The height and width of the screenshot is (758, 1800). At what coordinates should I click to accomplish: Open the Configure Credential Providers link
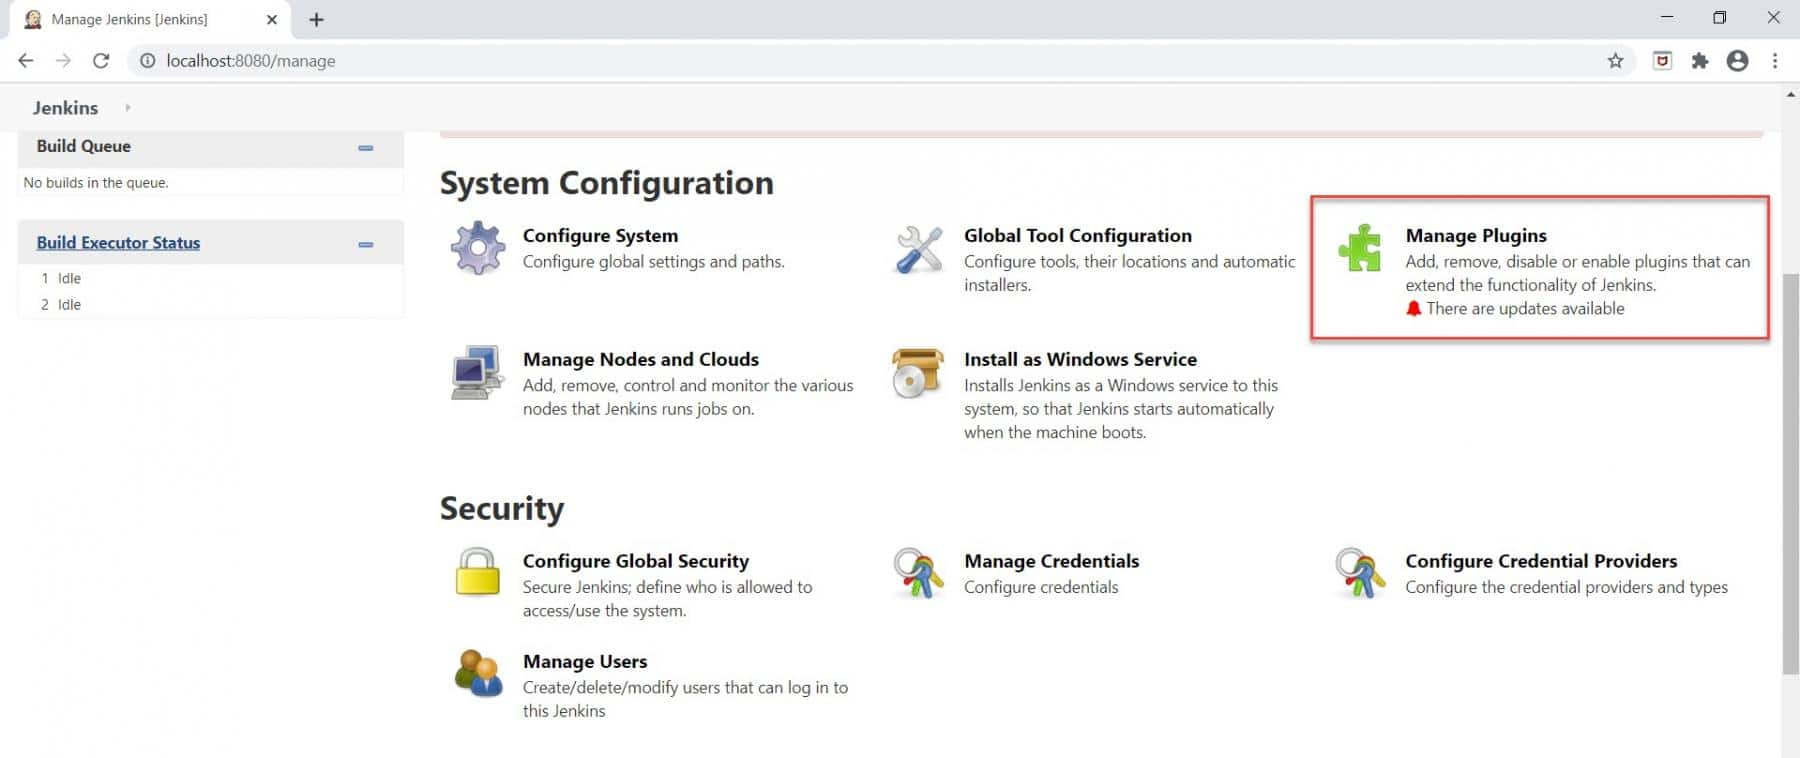point(1541,561)
